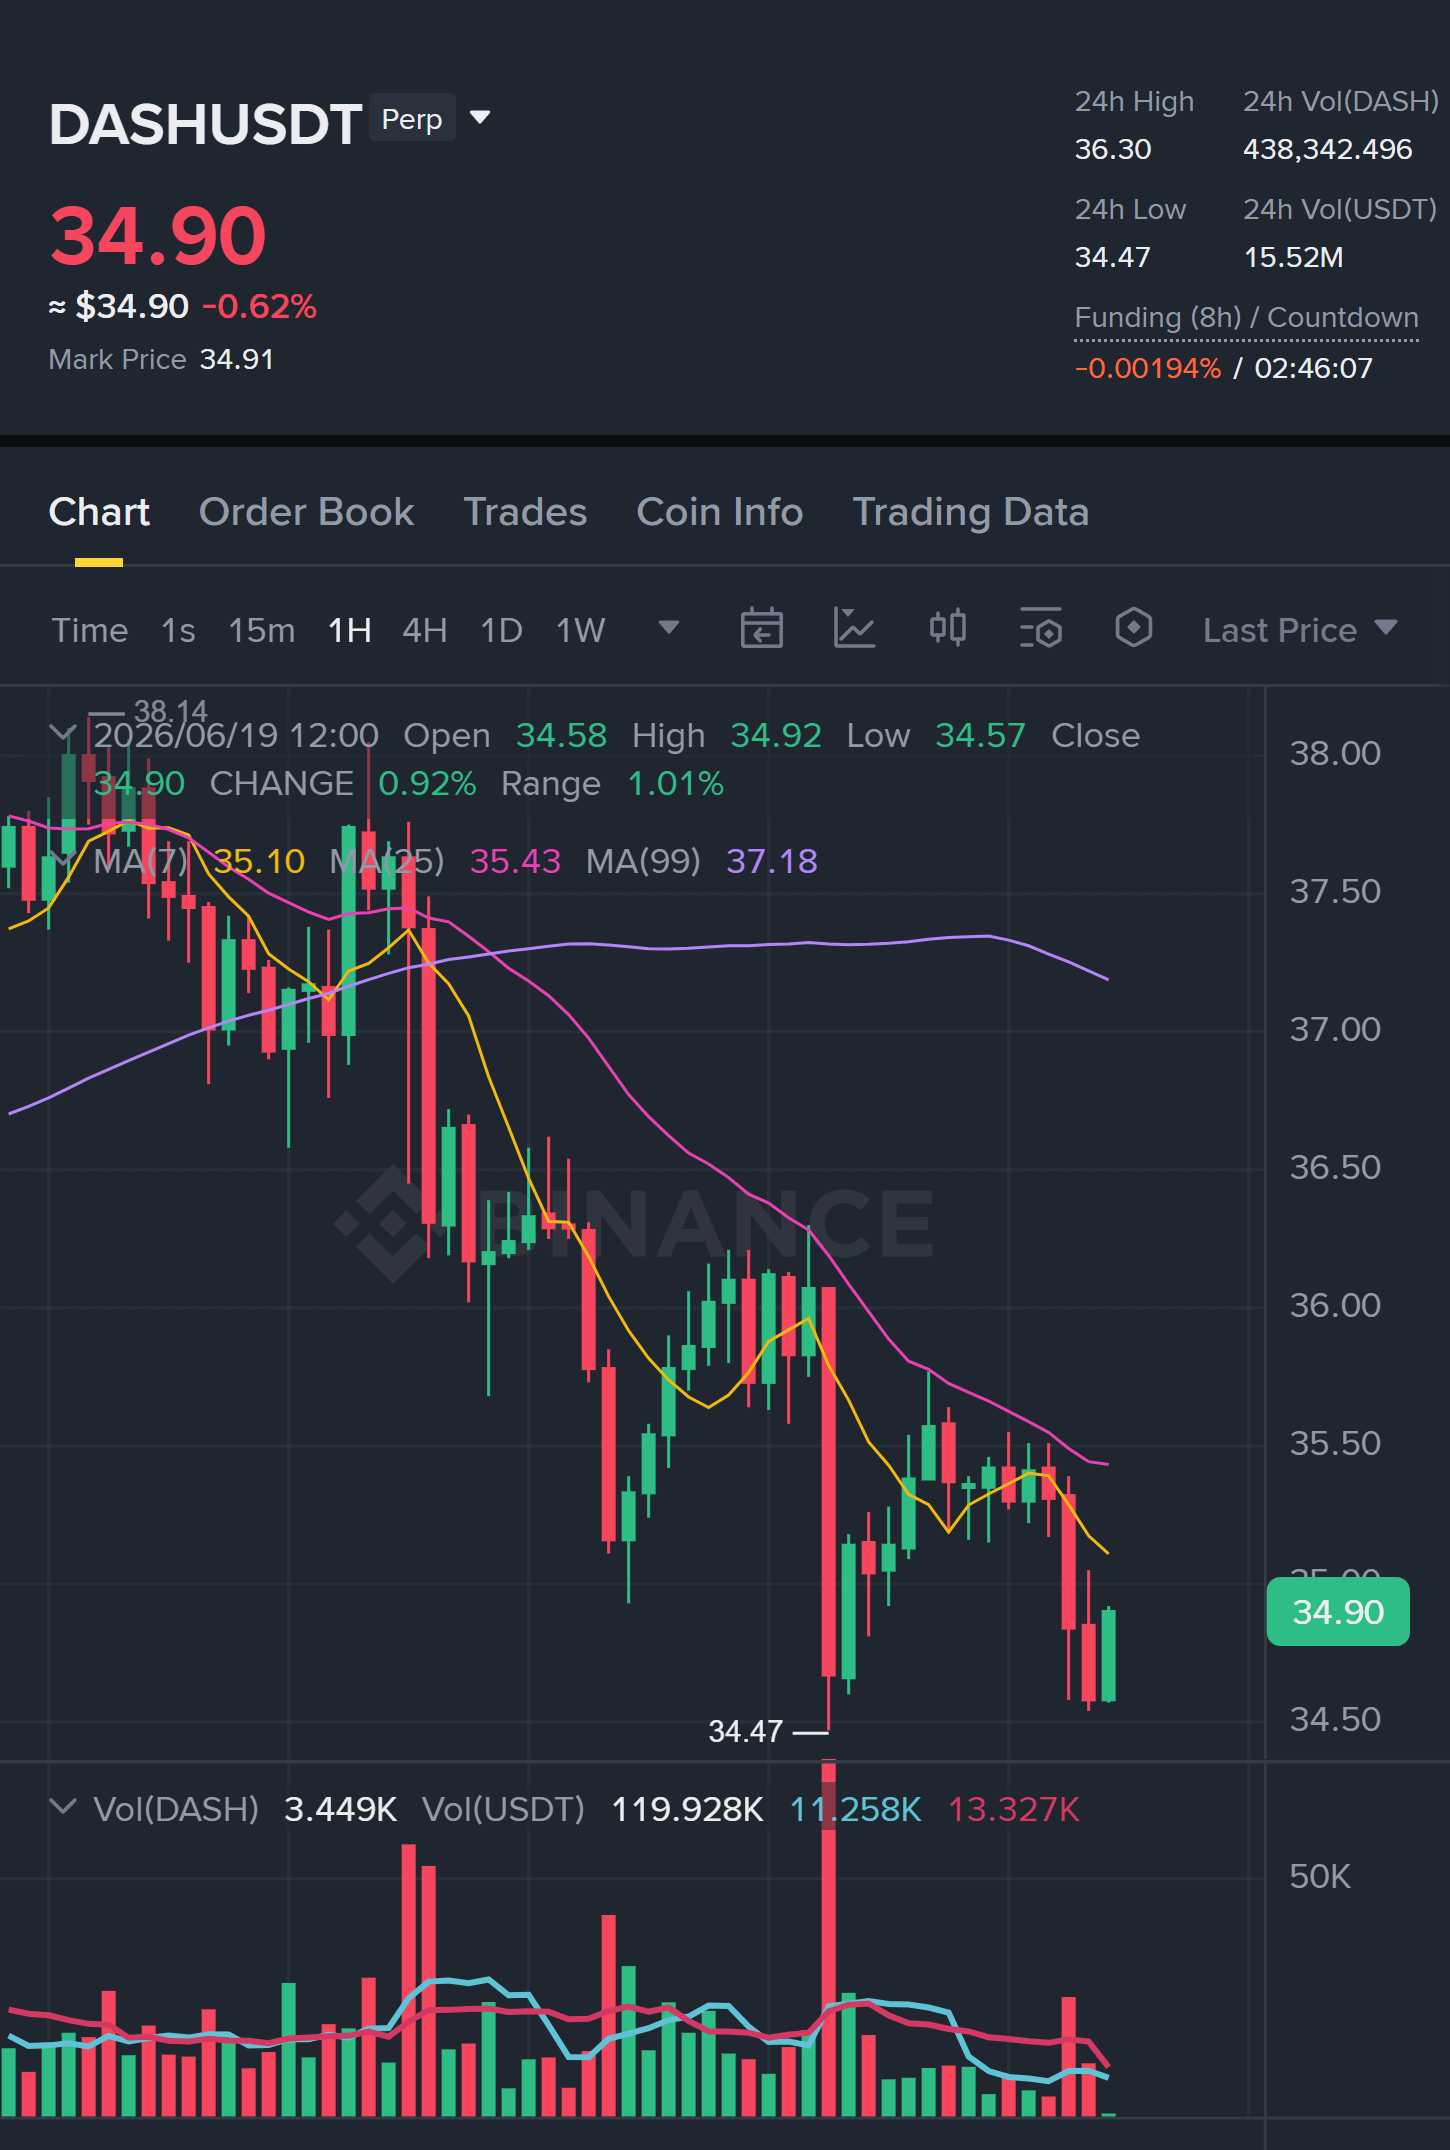Open the Last Price dropdown

coord(1300,630)
